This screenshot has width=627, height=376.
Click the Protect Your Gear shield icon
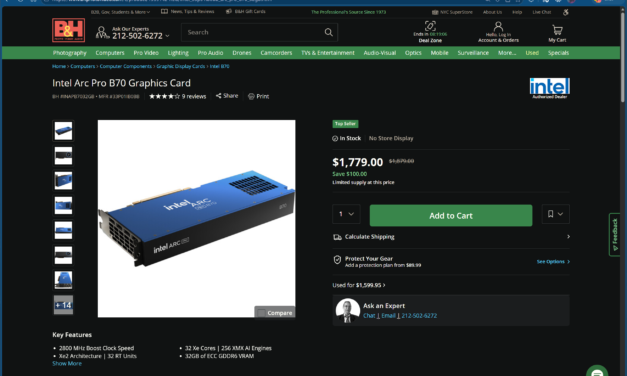click(337, 260)
